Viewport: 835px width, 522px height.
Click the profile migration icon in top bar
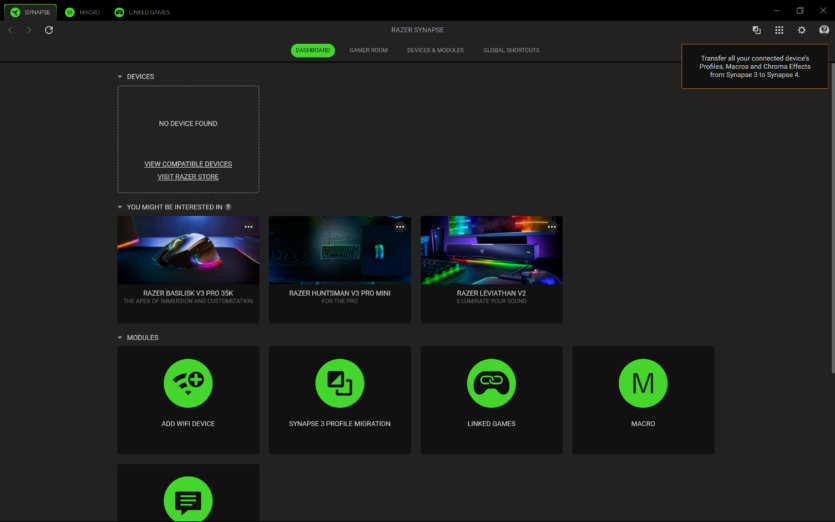click(x=757, y=30)
